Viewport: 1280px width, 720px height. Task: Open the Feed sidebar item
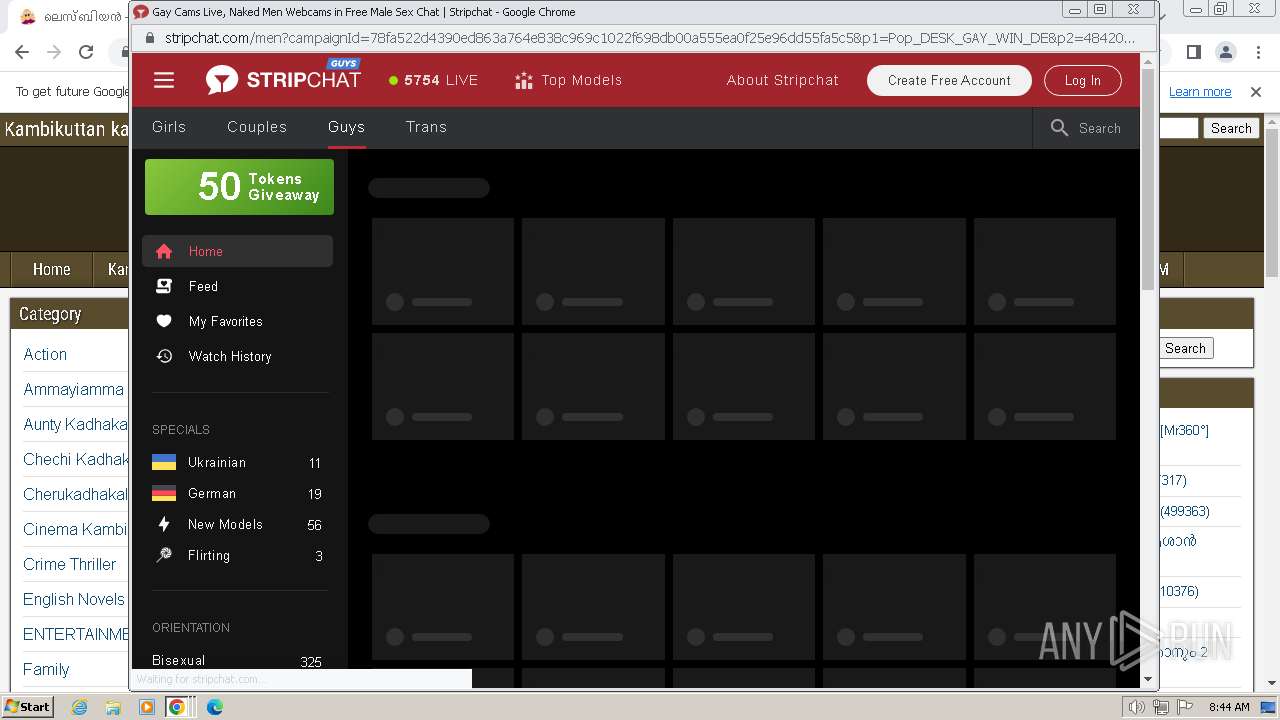237,286
